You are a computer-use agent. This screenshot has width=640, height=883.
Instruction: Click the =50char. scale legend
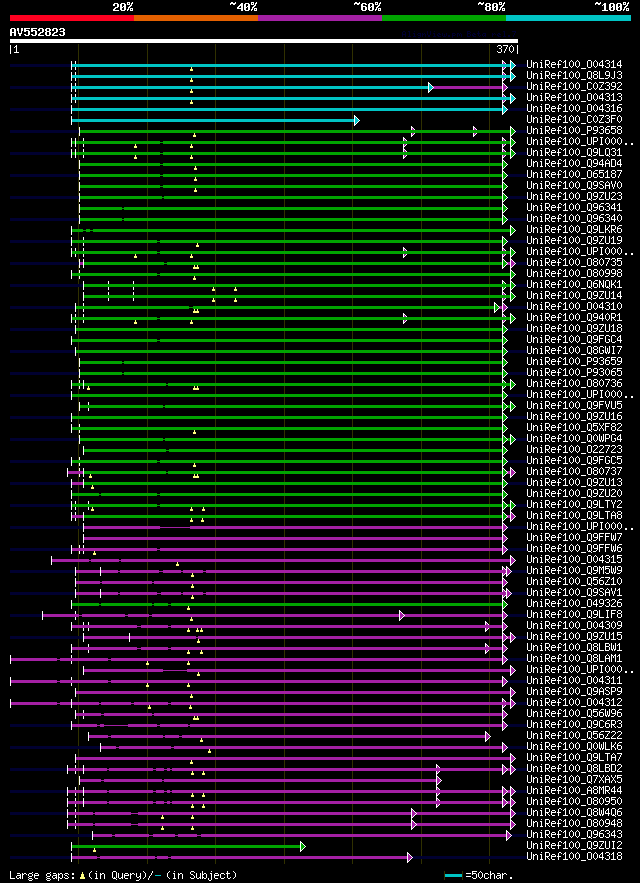tap(479, 876)
